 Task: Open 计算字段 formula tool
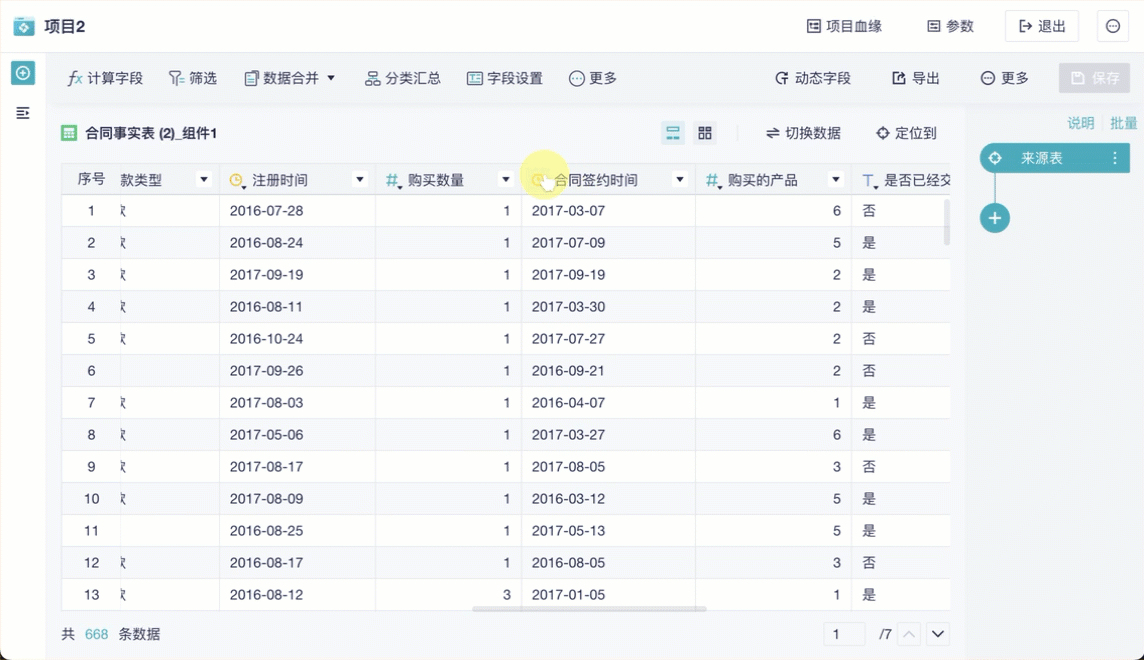coord(105,78)
